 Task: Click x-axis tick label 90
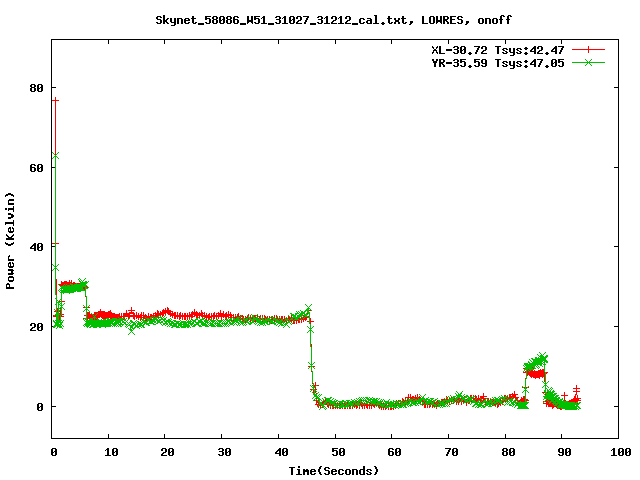[564, 452]
